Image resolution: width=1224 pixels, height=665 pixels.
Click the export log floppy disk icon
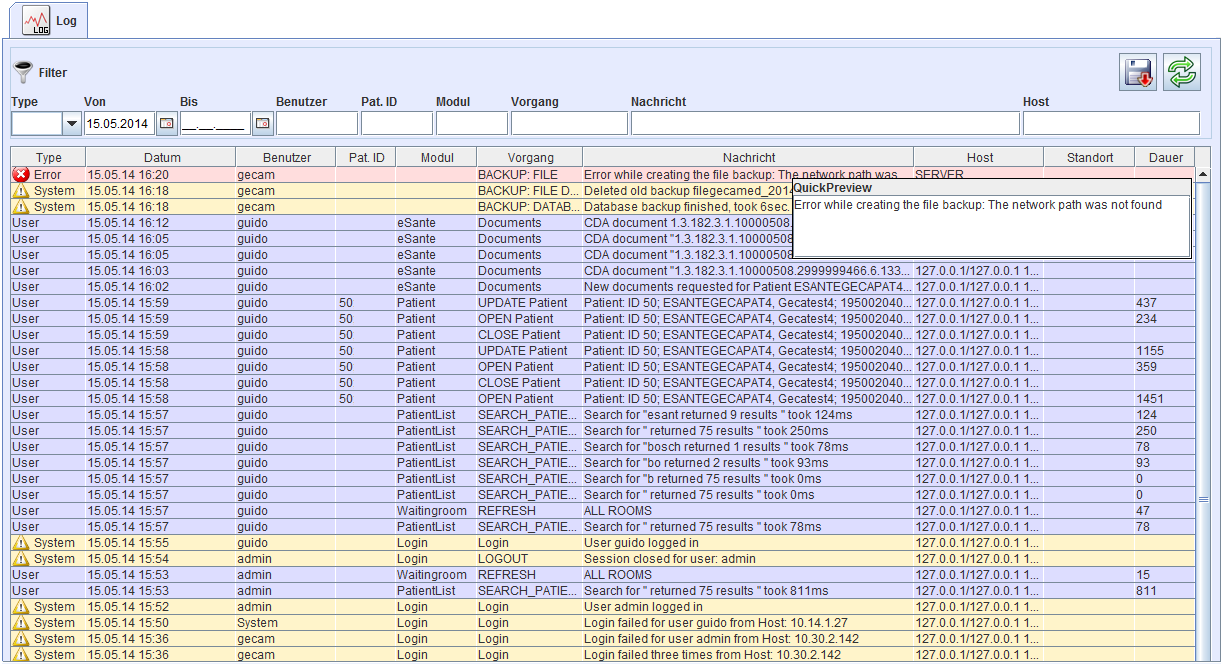1138,73
